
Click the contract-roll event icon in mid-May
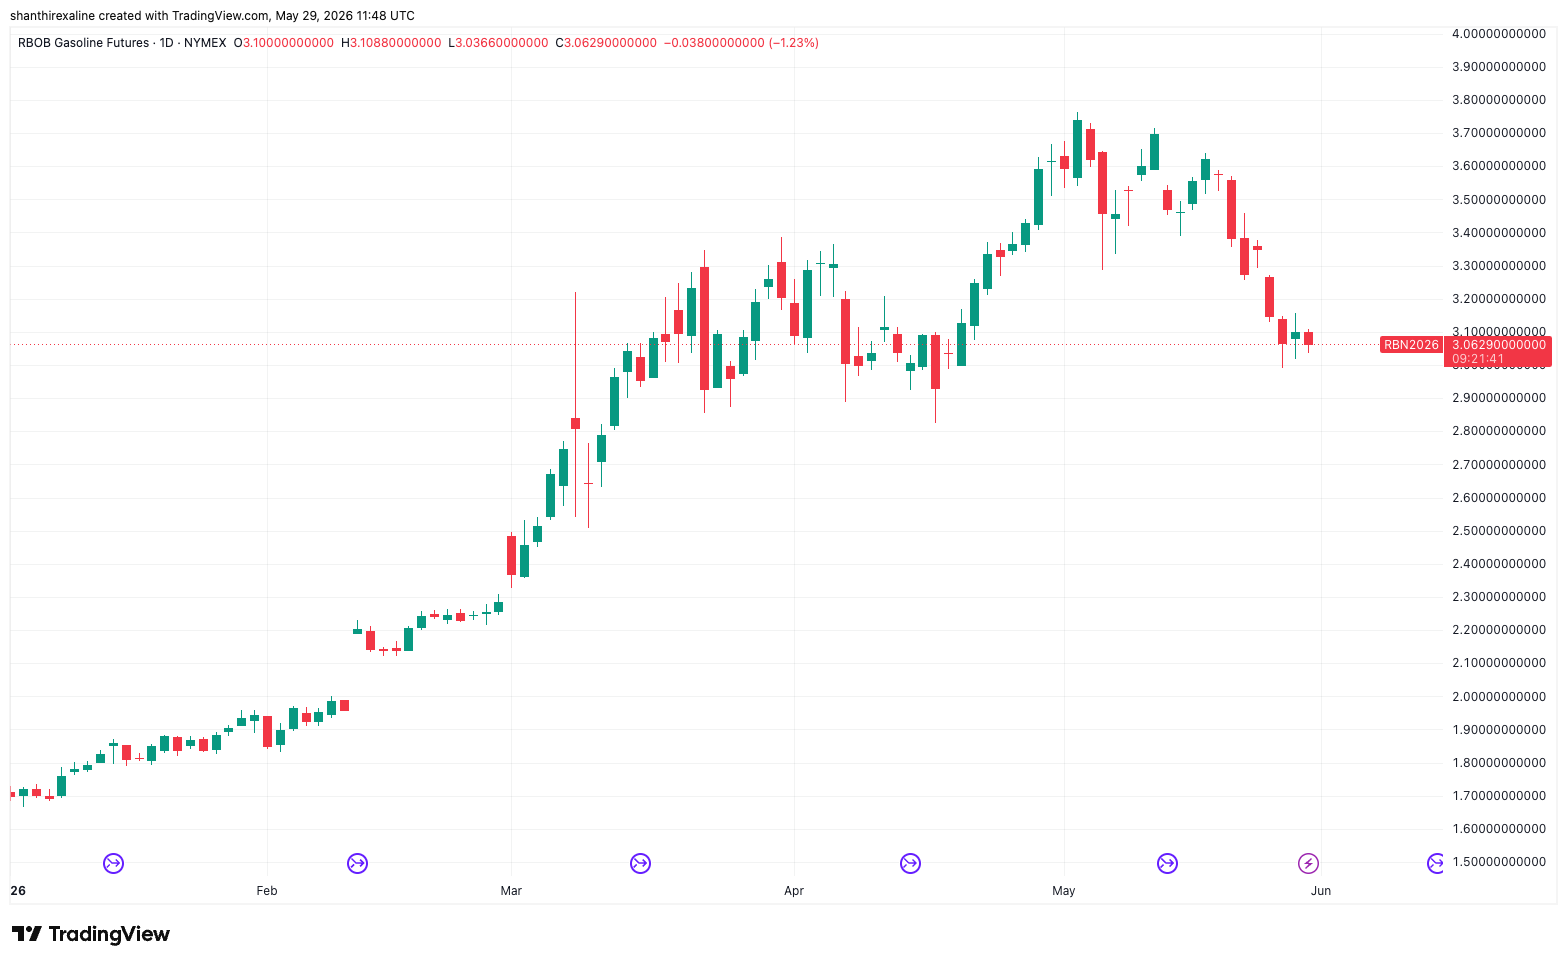pos(1167,863)
